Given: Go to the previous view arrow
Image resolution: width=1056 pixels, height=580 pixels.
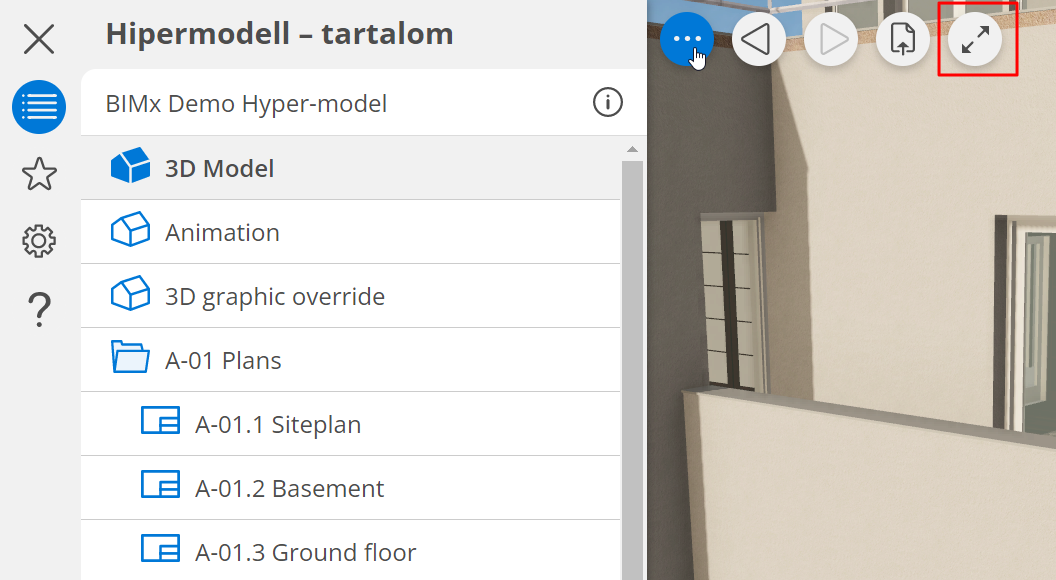Looking at the screenshot, I should click(759, 40).
